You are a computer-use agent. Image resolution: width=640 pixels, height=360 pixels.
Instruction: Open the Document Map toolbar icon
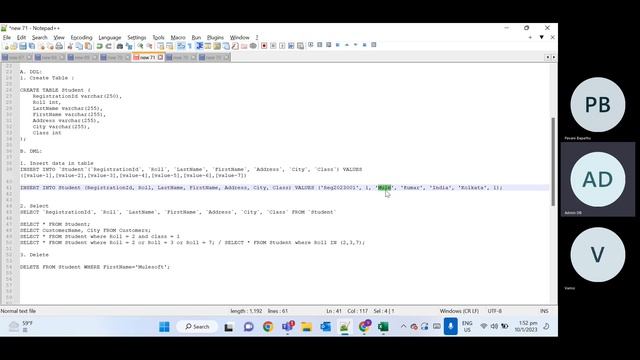click(x=217, y=46)
